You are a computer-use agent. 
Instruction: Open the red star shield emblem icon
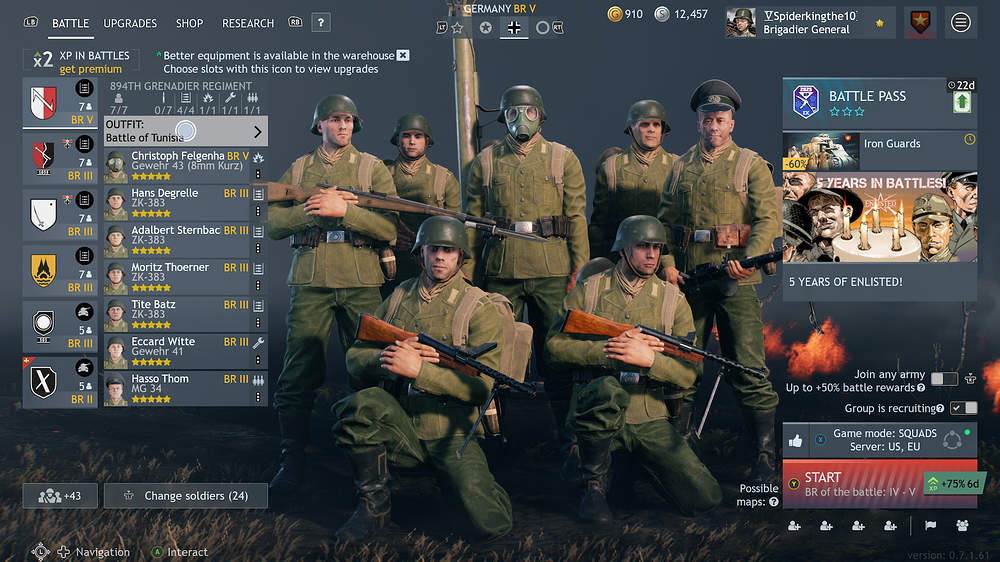pos(920,23)
